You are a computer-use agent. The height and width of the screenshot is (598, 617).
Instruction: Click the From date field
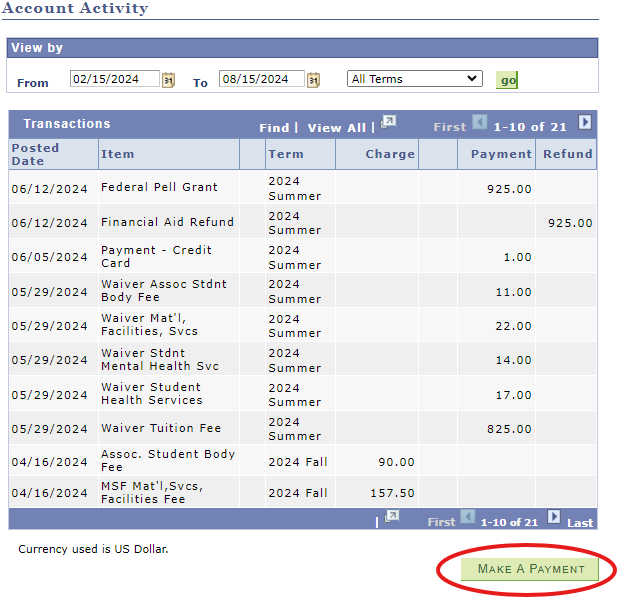(115, 79)
